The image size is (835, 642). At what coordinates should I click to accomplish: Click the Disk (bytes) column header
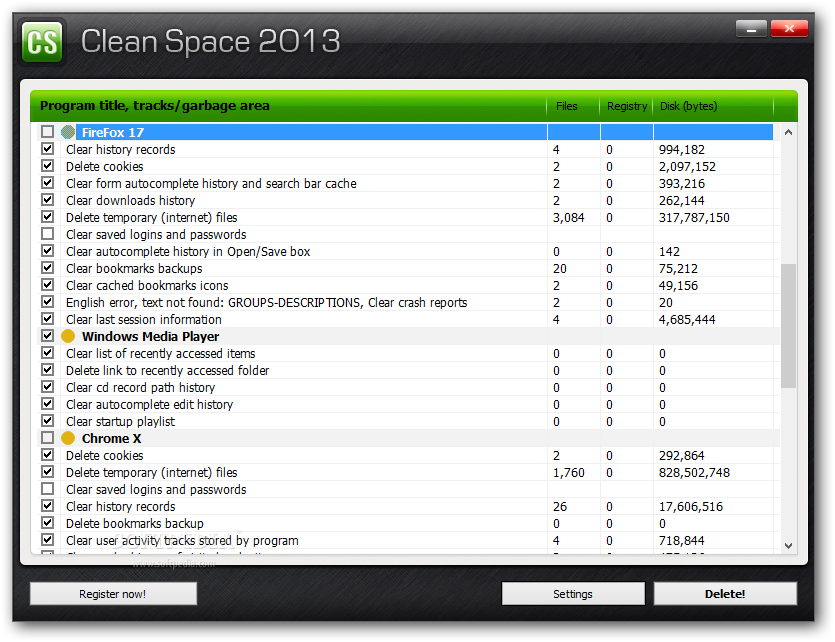[713, 106]
